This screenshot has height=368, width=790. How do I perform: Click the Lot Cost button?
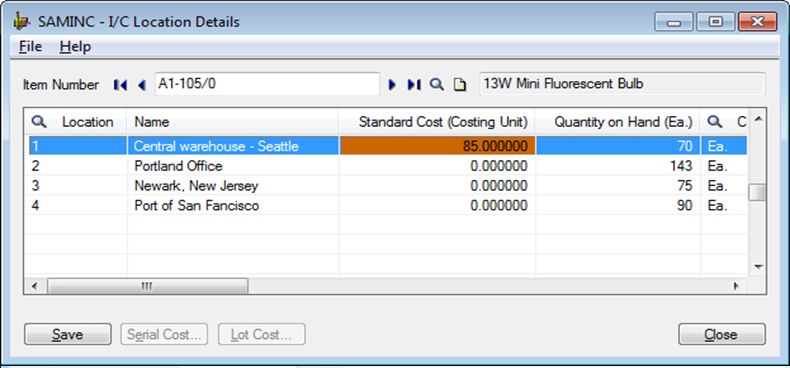pyautogui.click(x=261, y=334)
